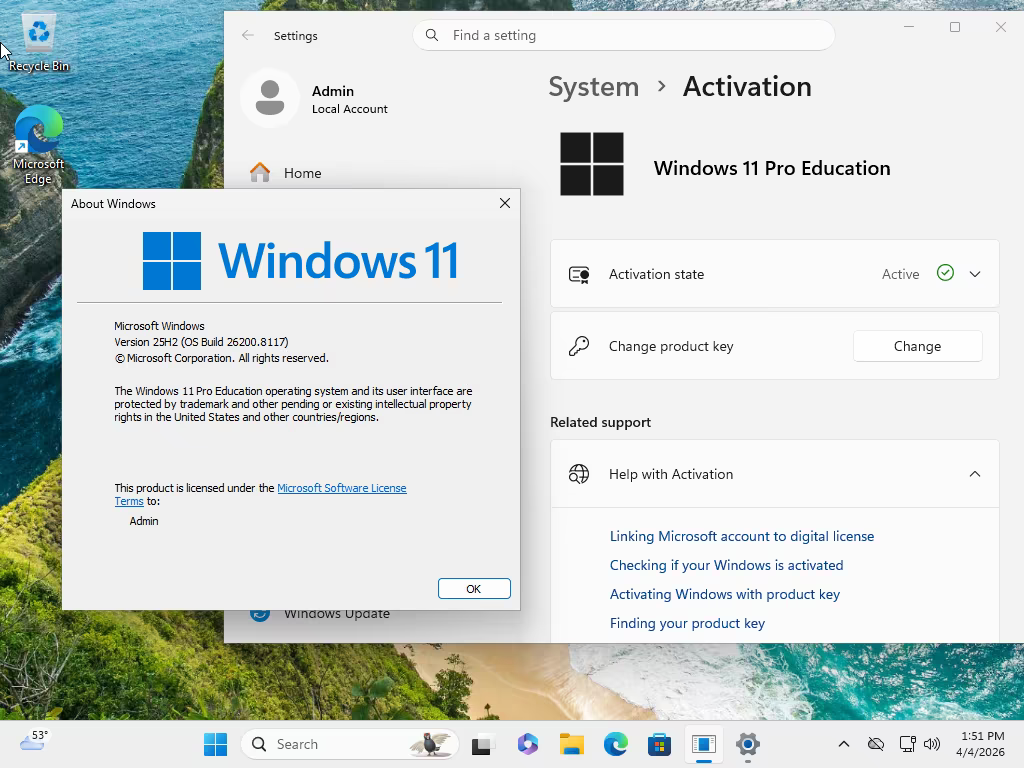This screenshot has width=1024, height=768.
Task: Click the Windows Update sidebar icon
Action: coord(260,615)
